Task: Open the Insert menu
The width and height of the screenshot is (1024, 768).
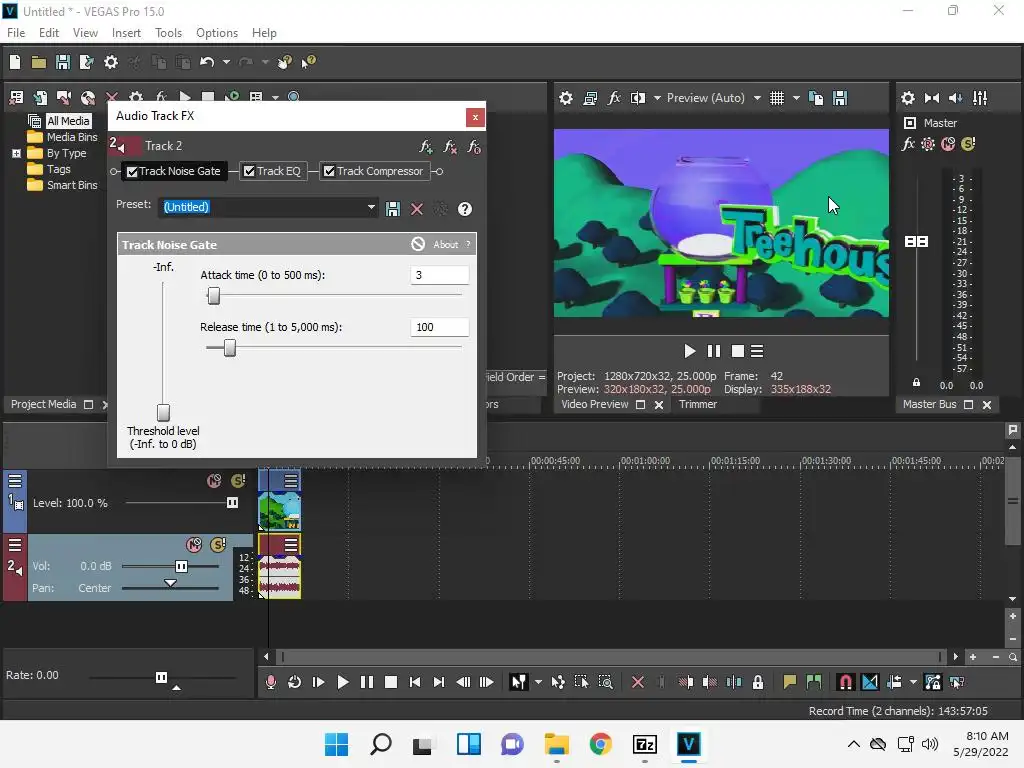Action: point(126,33)
